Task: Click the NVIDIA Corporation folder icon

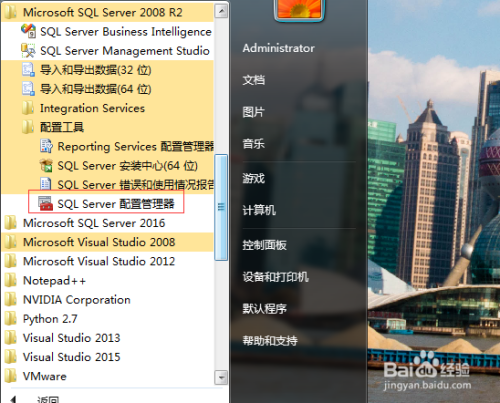Action: (10, 299)
